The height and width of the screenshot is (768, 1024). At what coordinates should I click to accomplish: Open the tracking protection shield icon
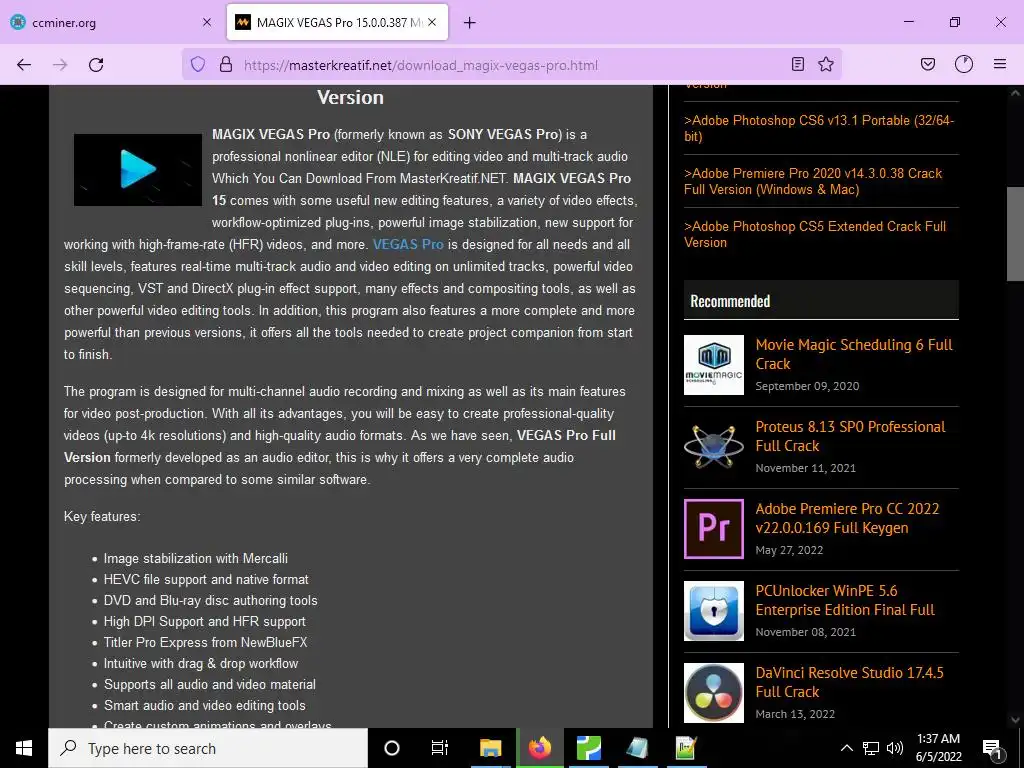198,65
